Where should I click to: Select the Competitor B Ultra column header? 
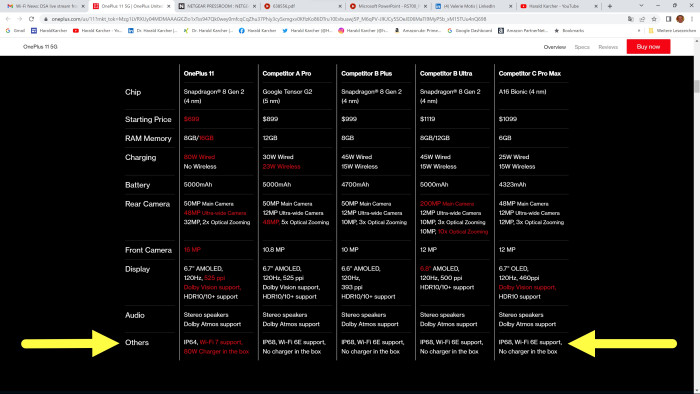(x=446, y=73)
